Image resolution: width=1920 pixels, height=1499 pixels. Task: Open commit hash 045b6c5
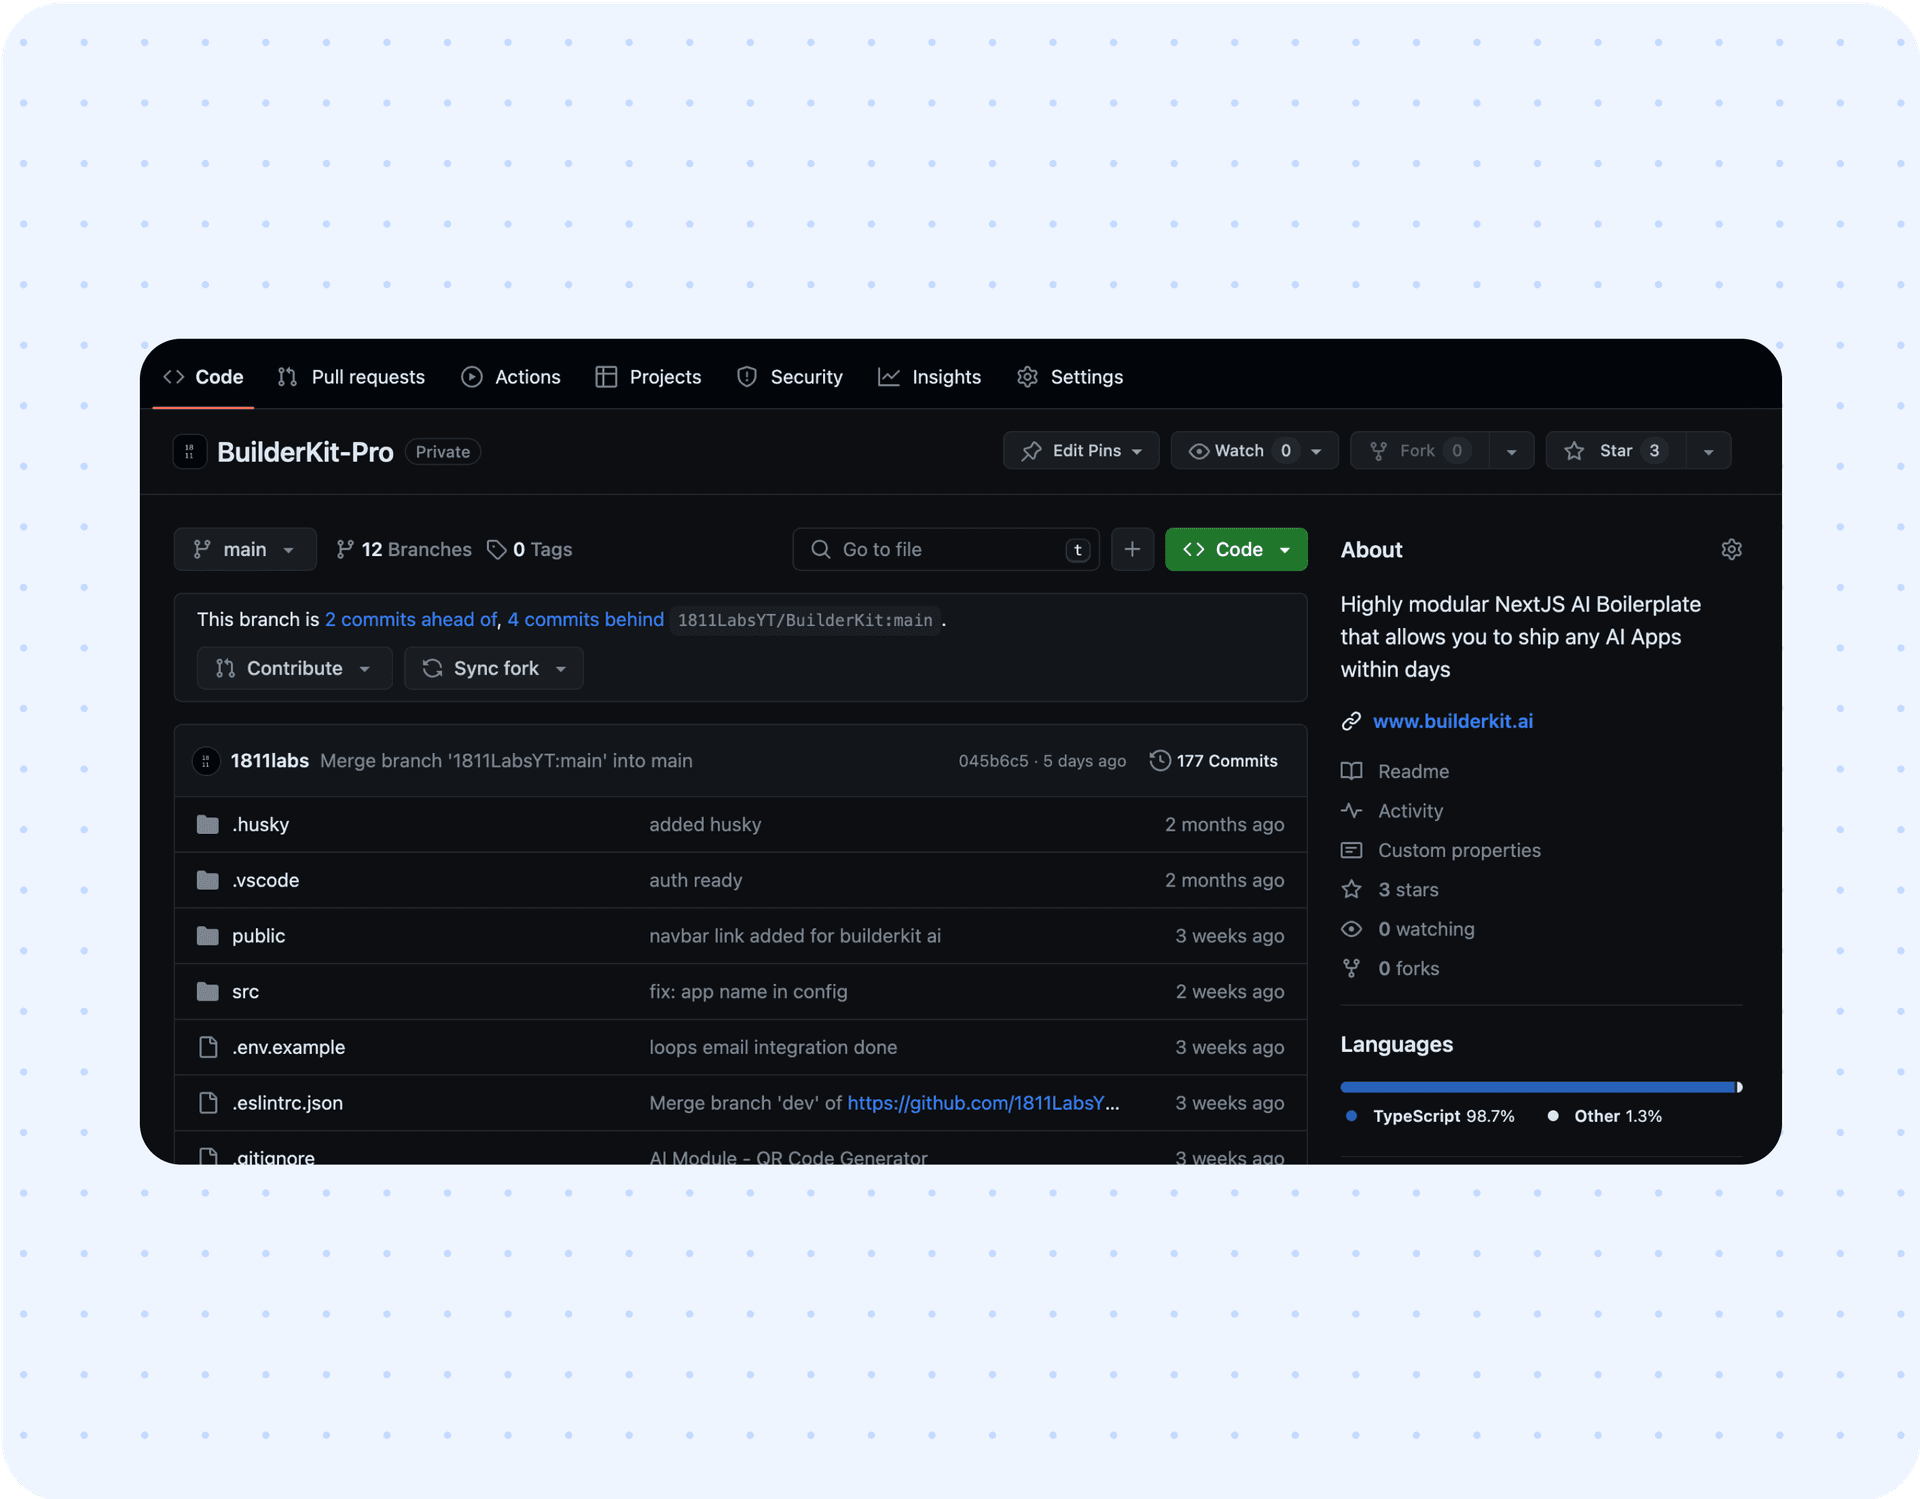pos(993,761)
